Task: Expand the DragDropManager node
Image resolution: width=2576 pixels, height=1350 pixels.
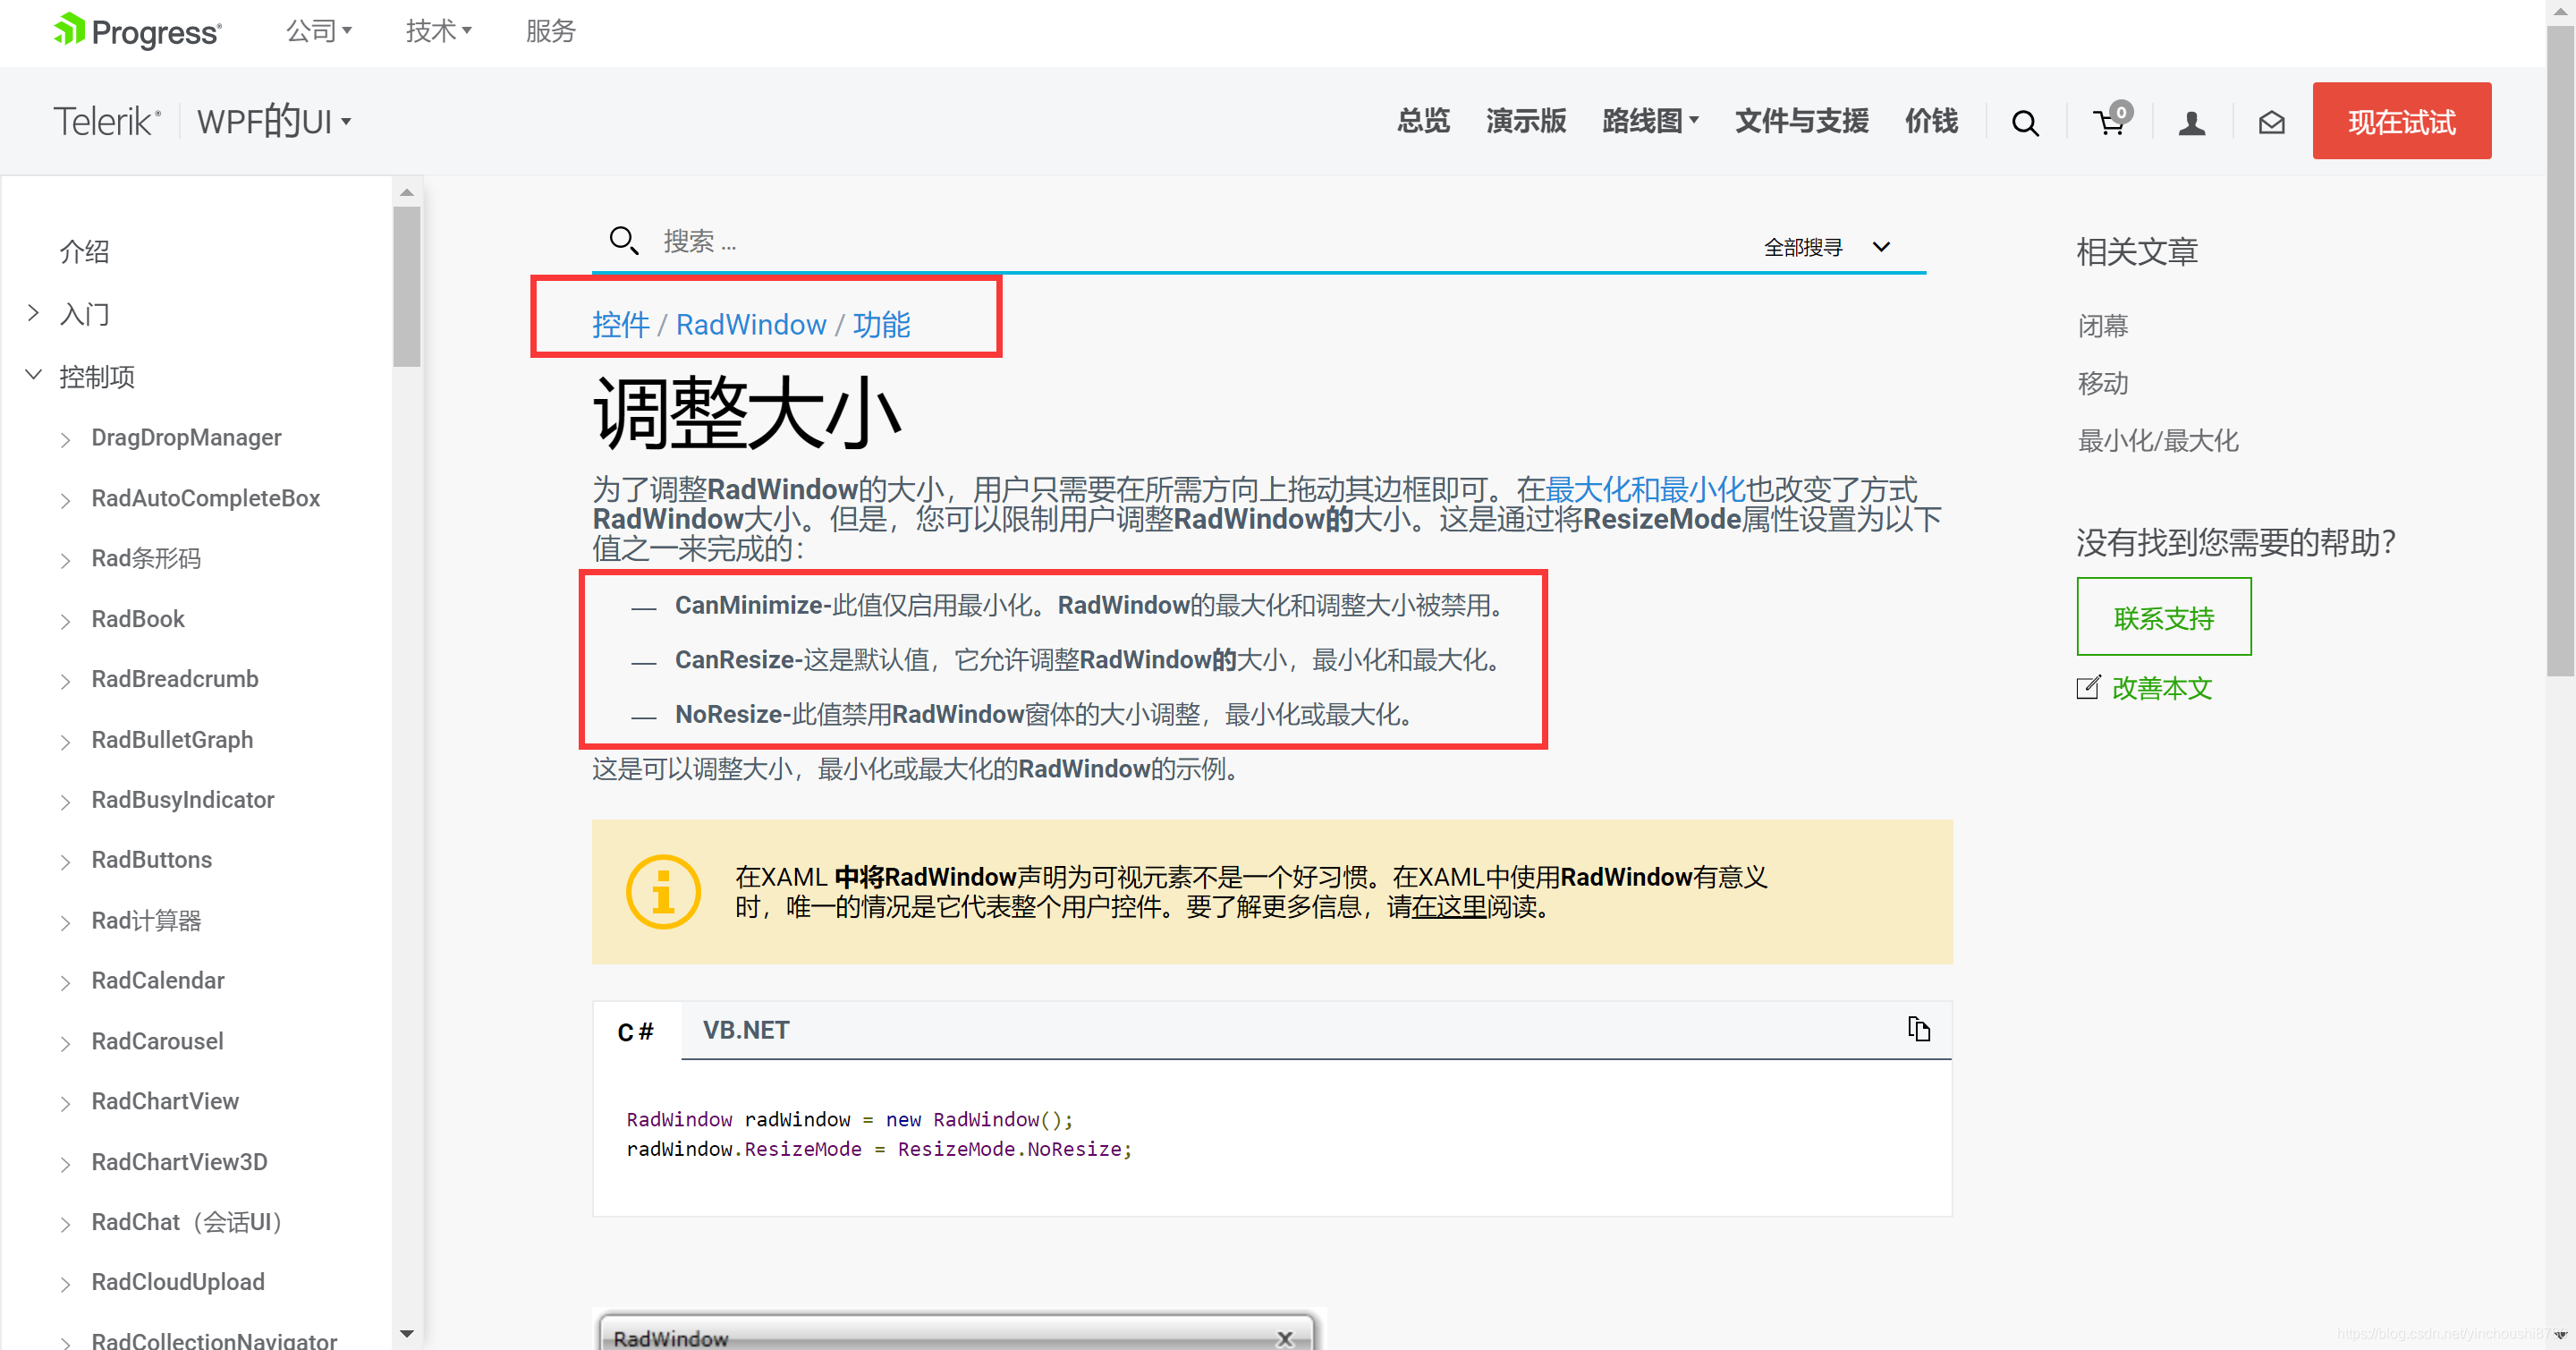Action: pyautogui.click(x=65, y=439)
